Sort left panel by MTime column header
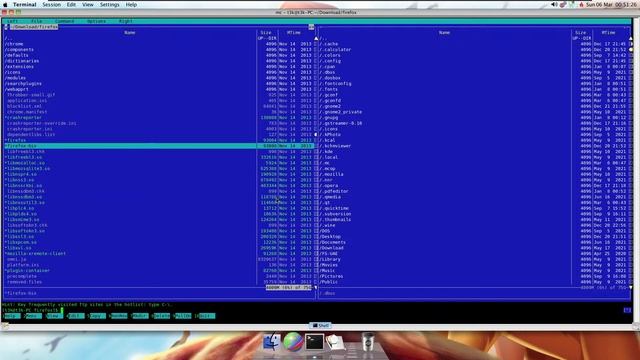The width and height of the screenshot is (640, 360). (x=293, y=32)
